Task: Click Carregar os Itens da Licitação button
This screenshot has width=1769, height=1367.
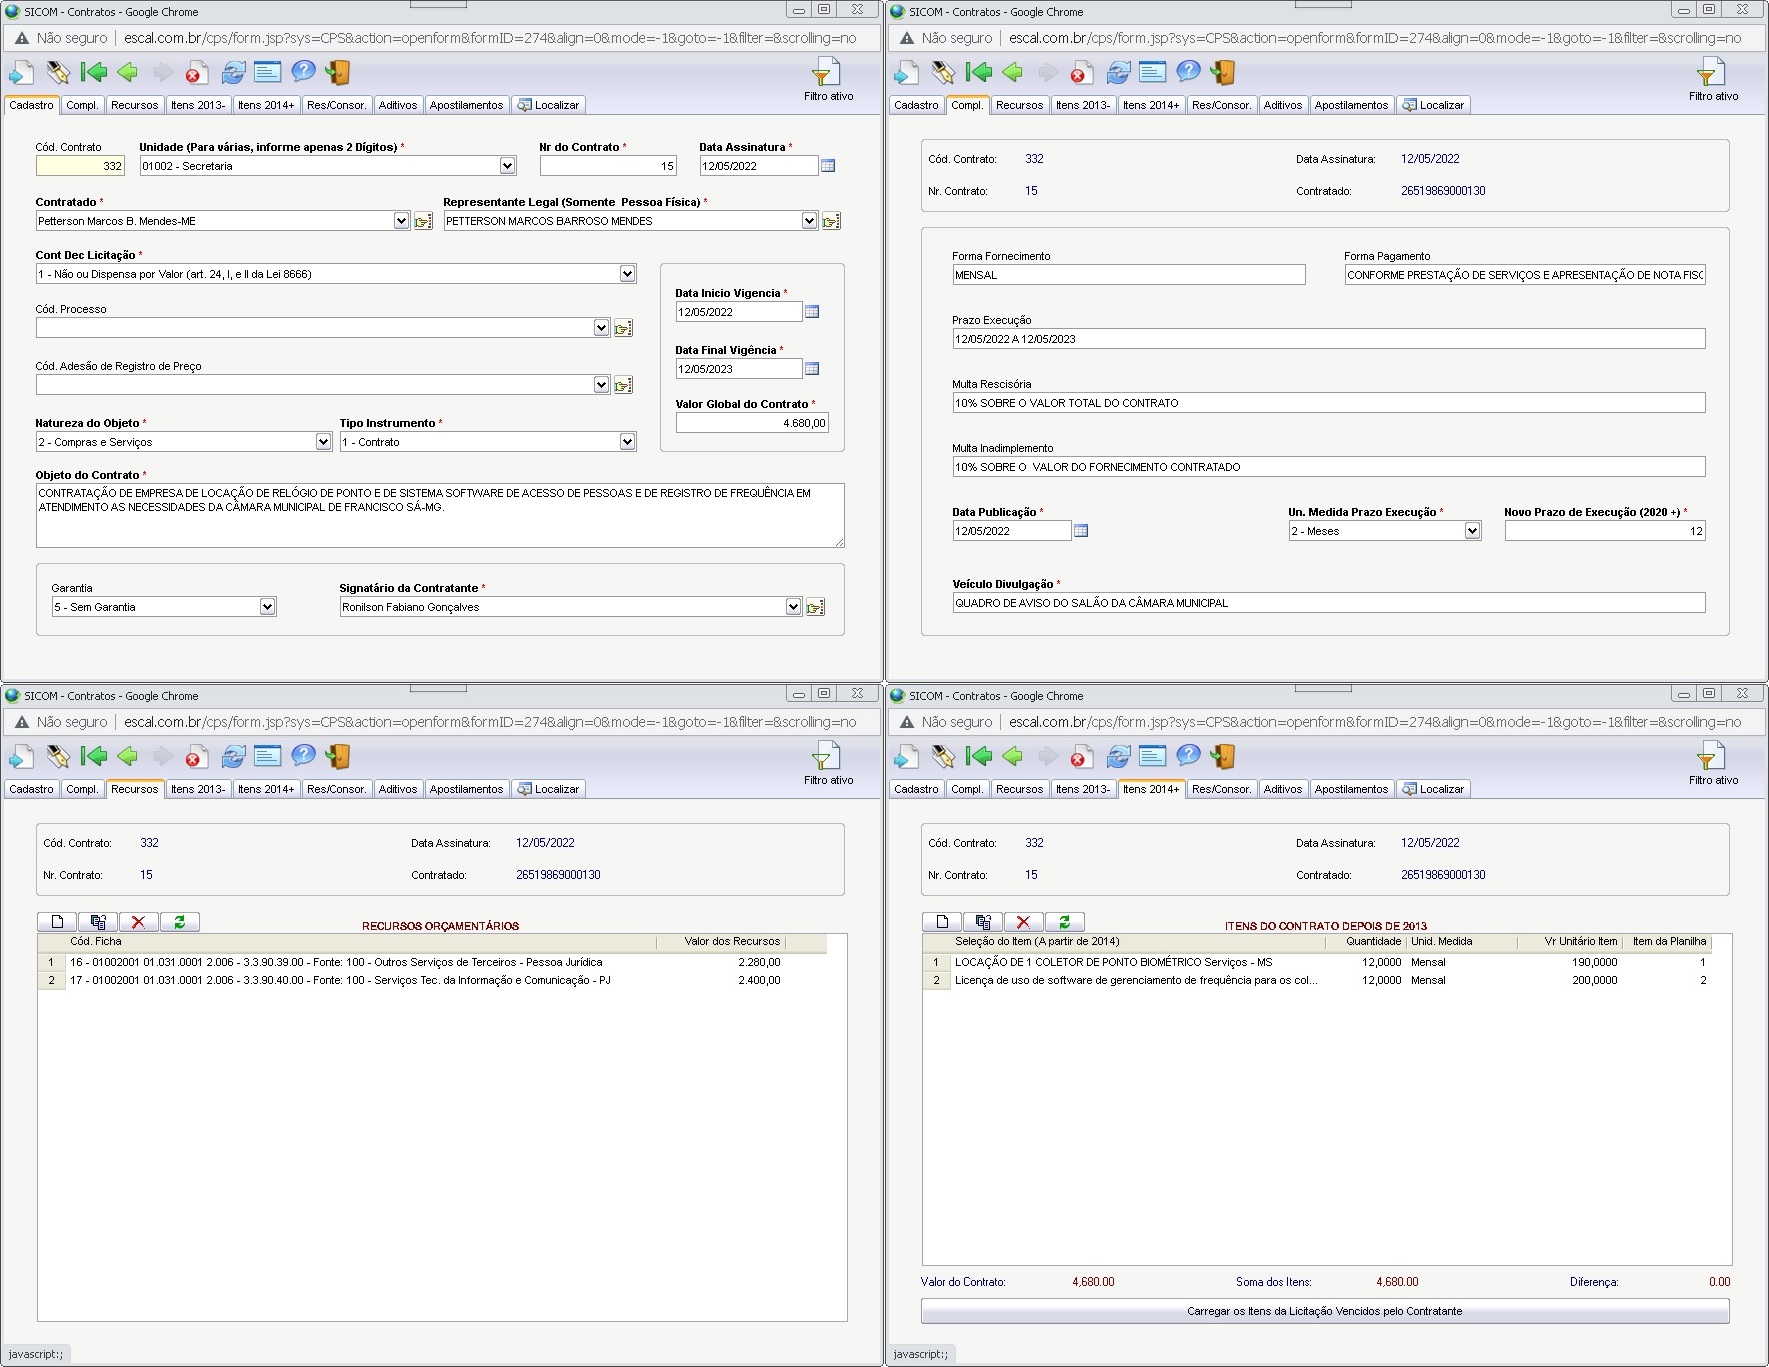Action: tap(1324, 1311)
